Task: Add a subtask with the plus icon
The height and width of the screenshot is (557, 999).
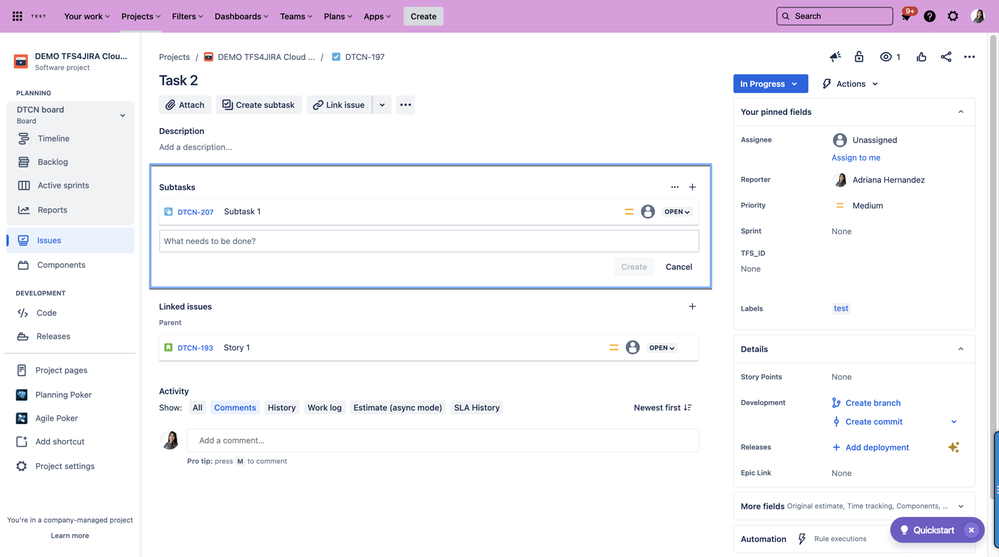Action: coord(693,187)
